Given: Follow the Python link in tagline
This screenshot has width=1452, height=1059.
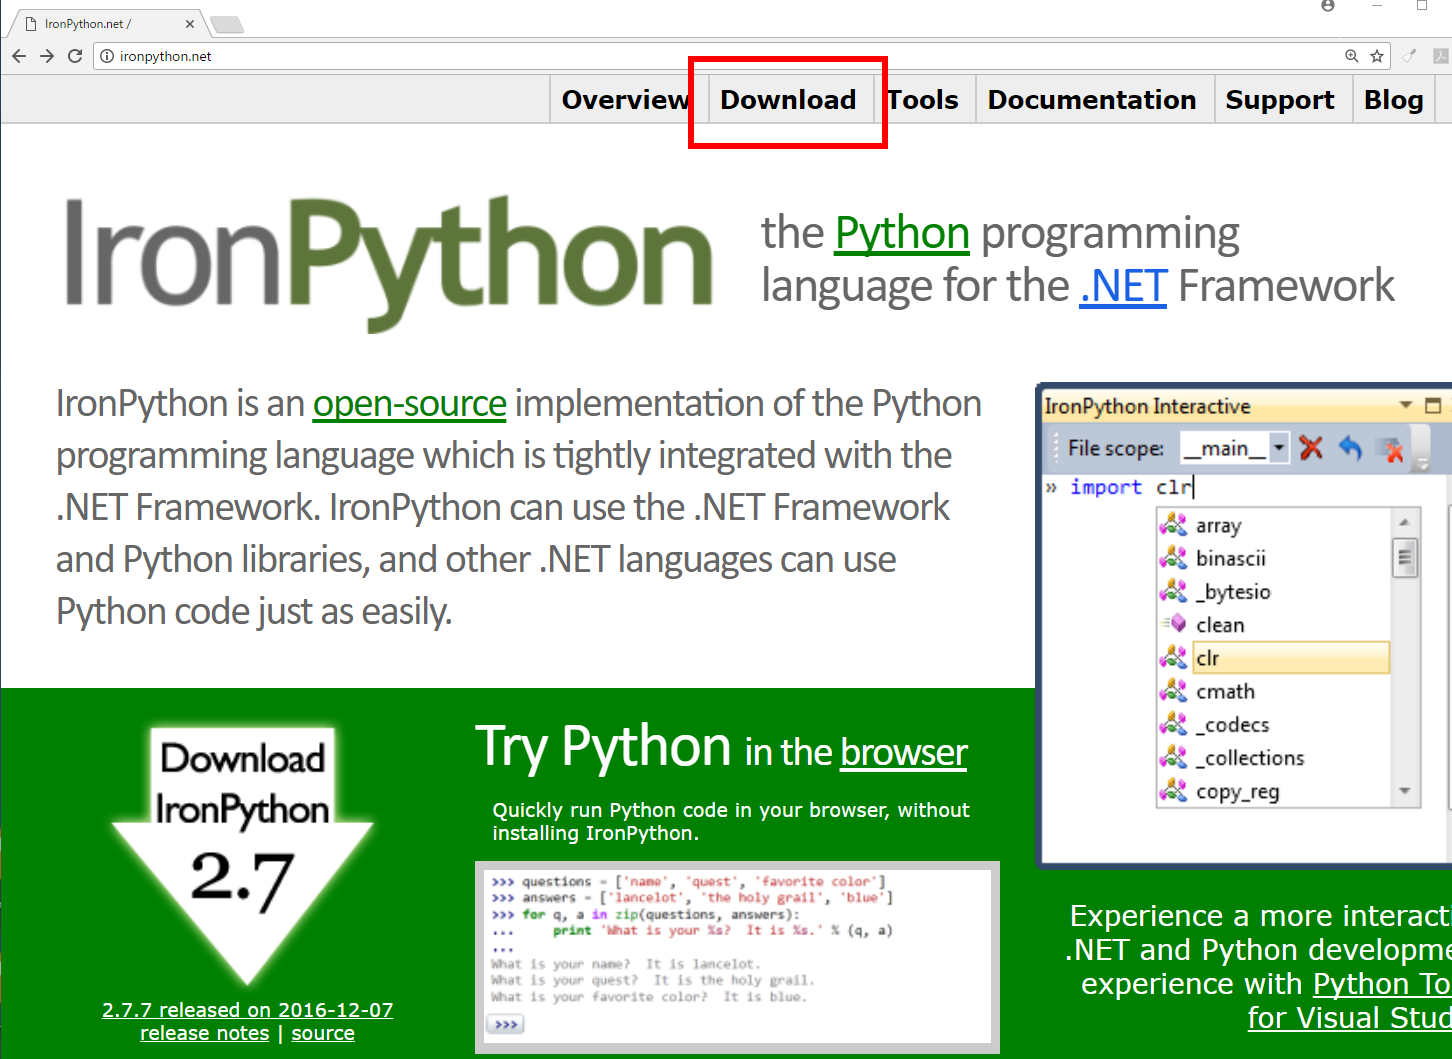Looking at the screenshot, I should tap(902, 234).
